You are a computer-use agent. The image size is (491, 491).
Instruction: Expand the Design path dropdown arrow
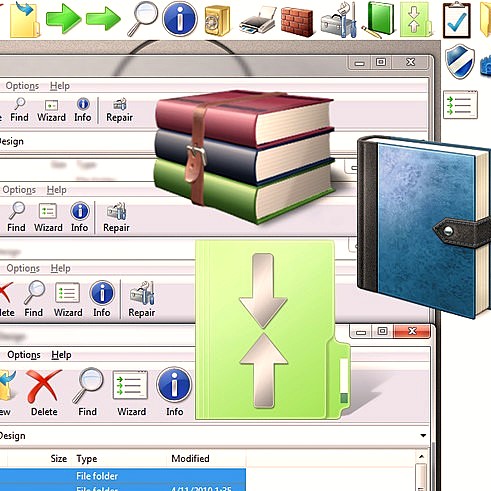(x=423, y=436)
